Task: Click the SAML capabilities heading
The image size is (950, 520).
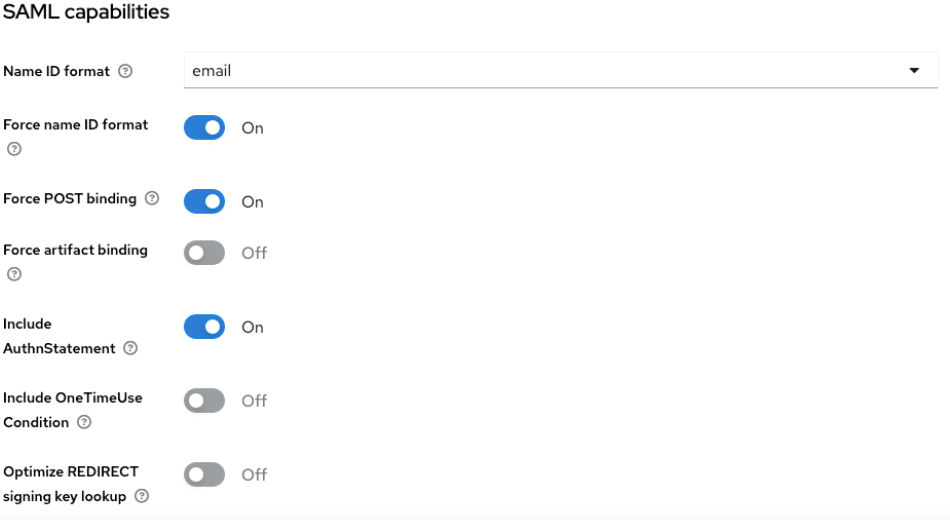Action: [86, 13]
